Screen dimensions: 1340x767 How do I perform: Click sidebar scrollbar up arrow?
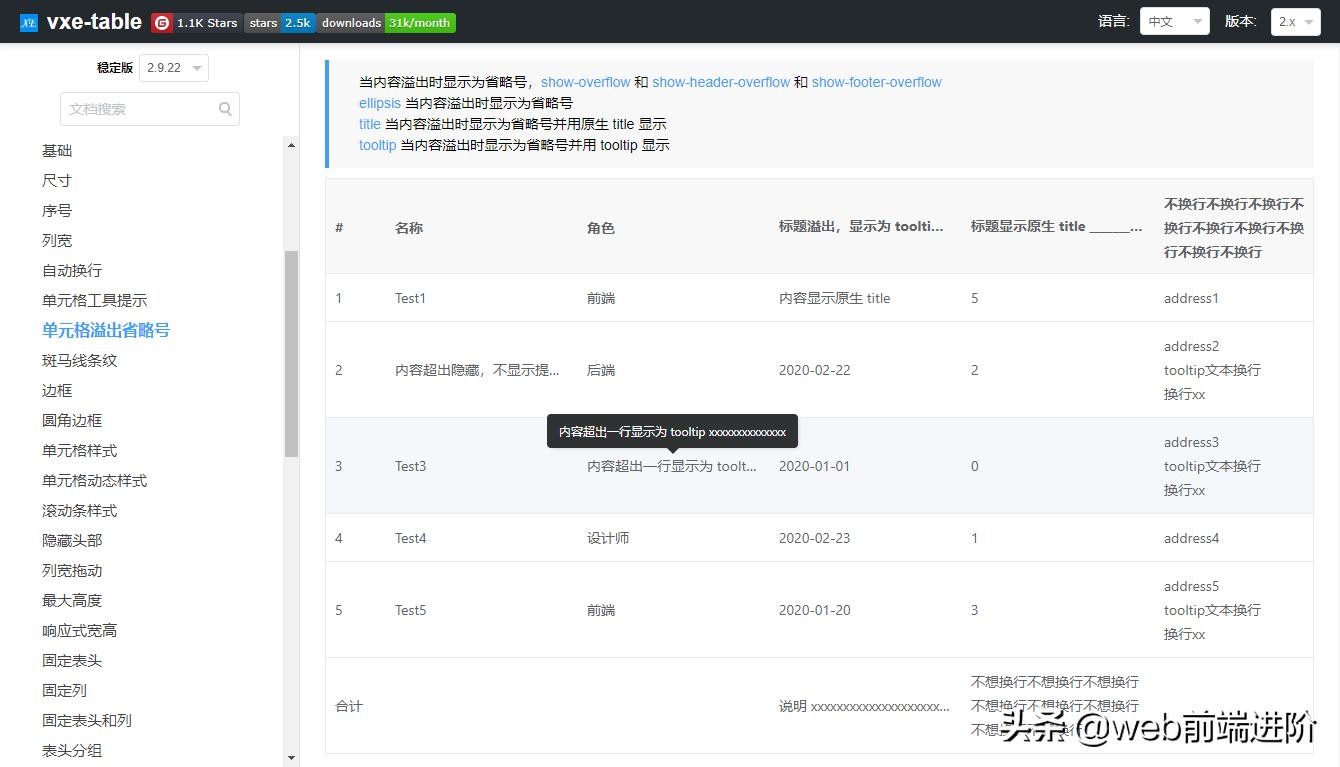tap(291, 146)
